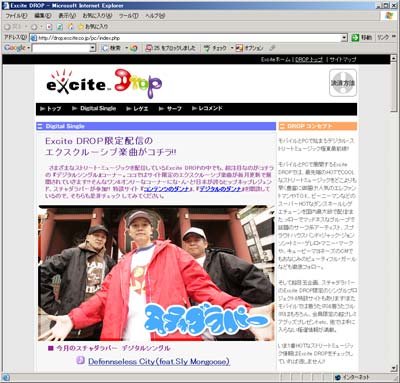Select the Surf (サーフ) nav tab
The image size is (400, 383).
pos(170,109)
